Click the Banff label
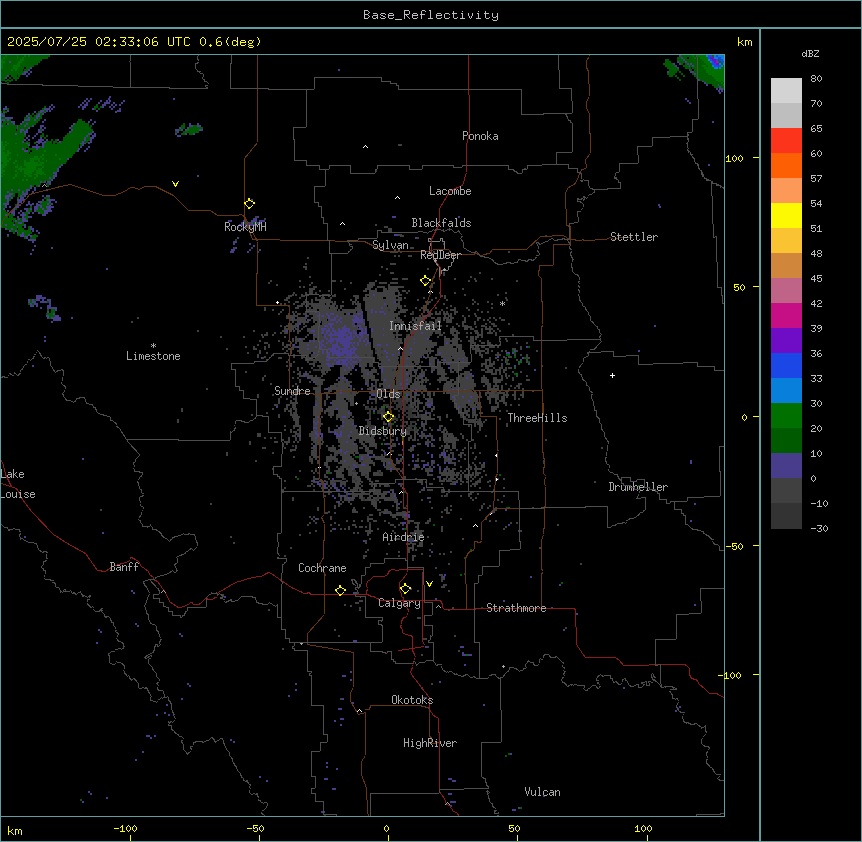The image size is (862, 842). pyautogui.click(x=124, y=567)
